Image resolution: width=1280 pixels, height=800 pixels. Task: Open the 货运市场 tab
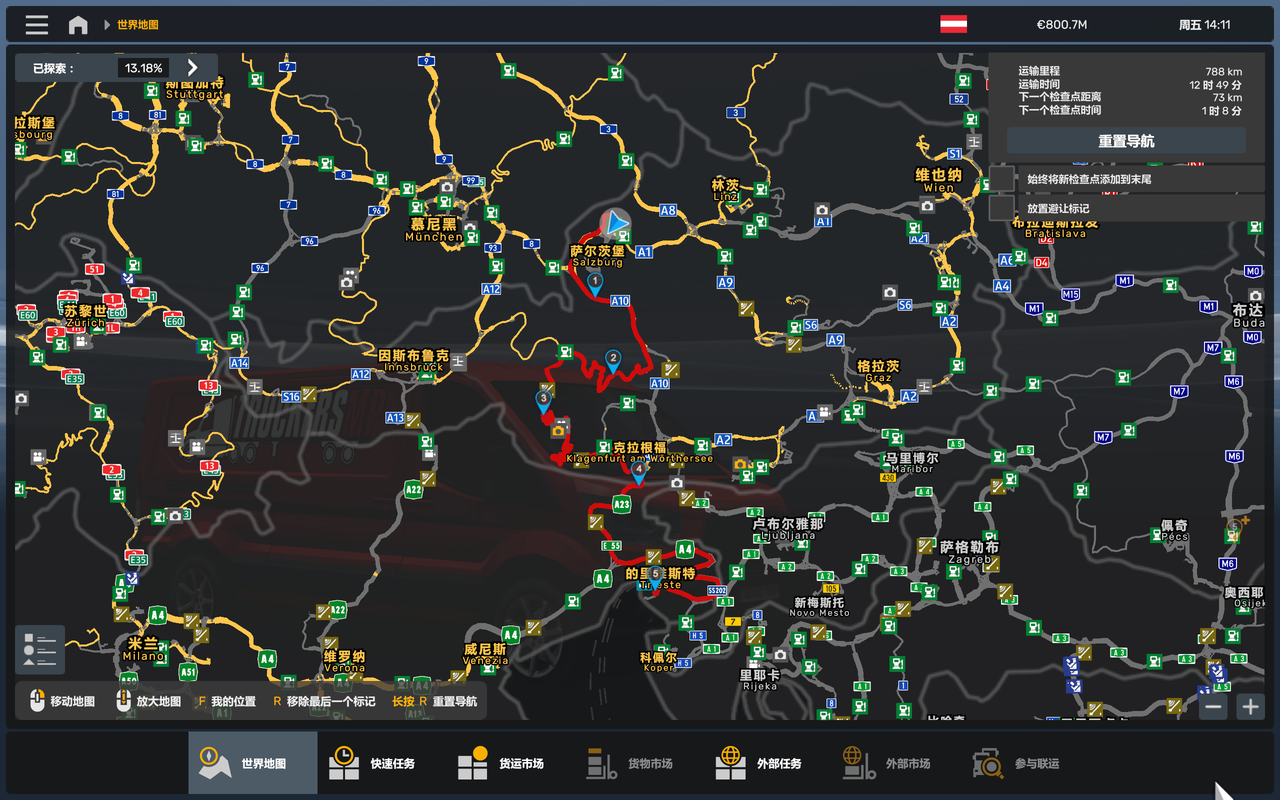(x=511, y=763)
